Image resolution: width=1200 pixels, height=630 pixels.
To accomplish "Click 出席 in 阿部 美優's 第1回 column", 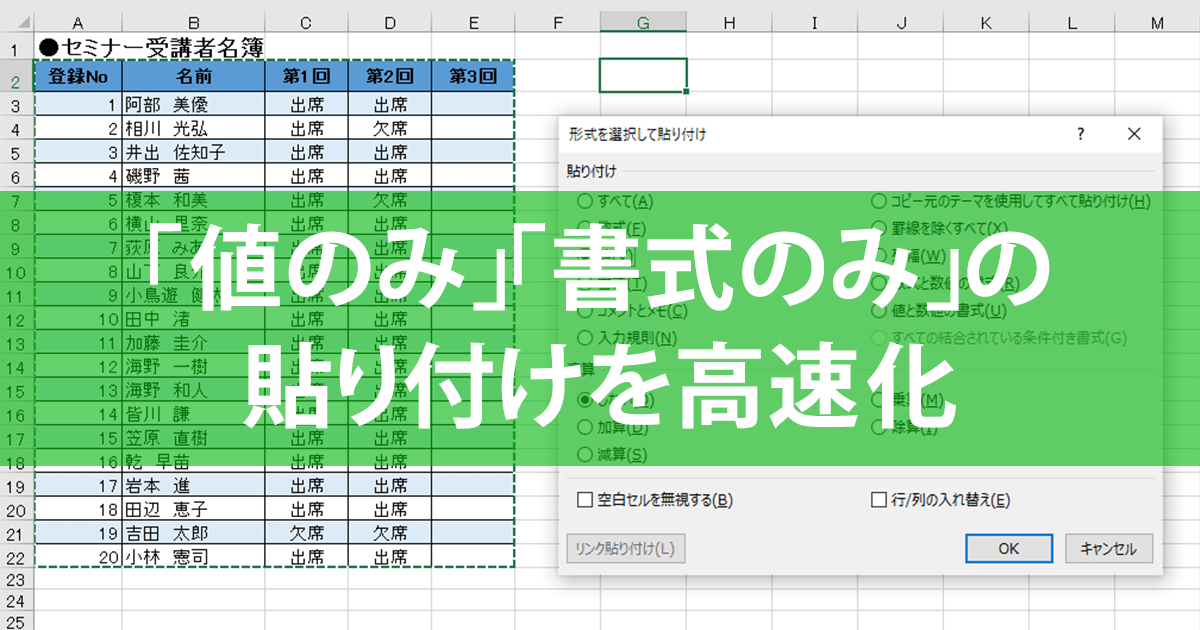I will 307,105.
